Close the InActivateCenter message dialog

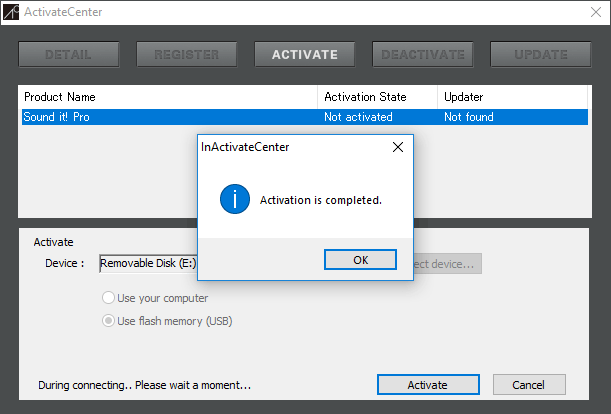(x=398, y=147)
